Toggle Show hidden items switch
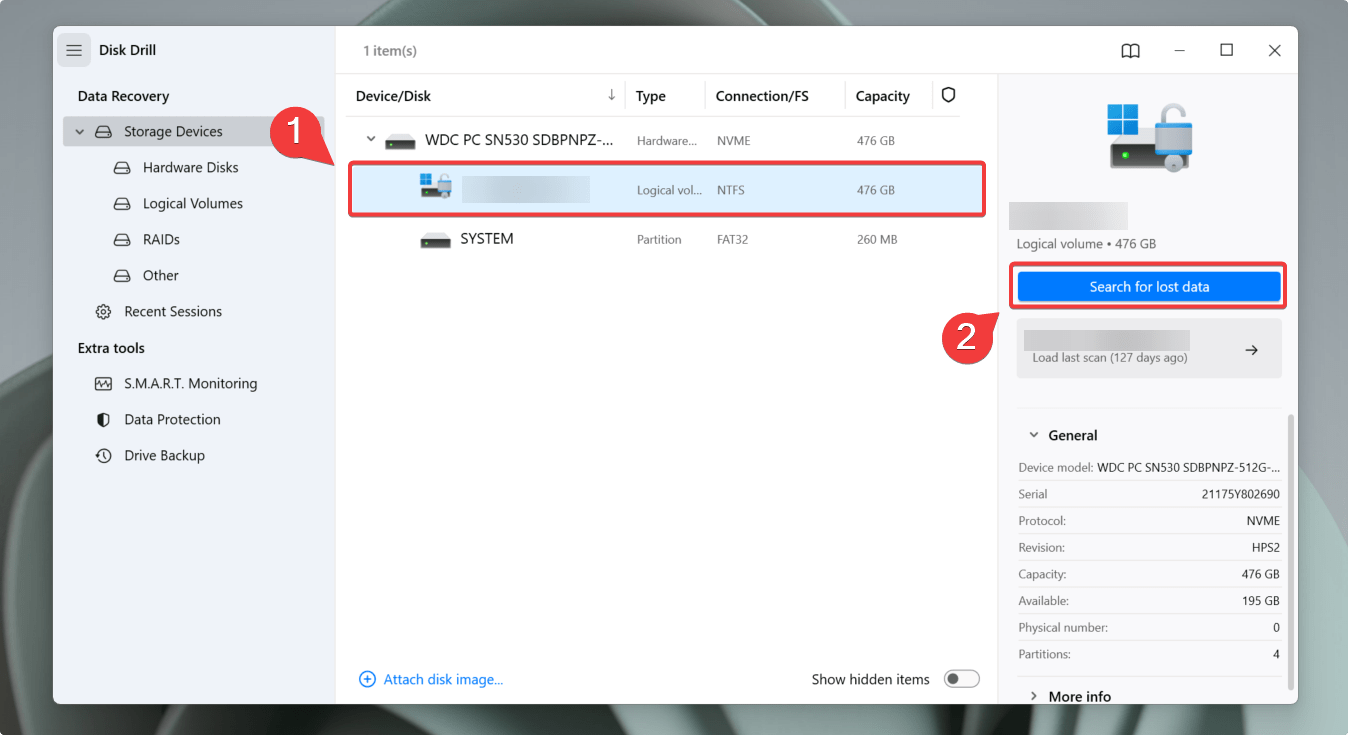Screen dimensions: 1348x735 (962, 679)
